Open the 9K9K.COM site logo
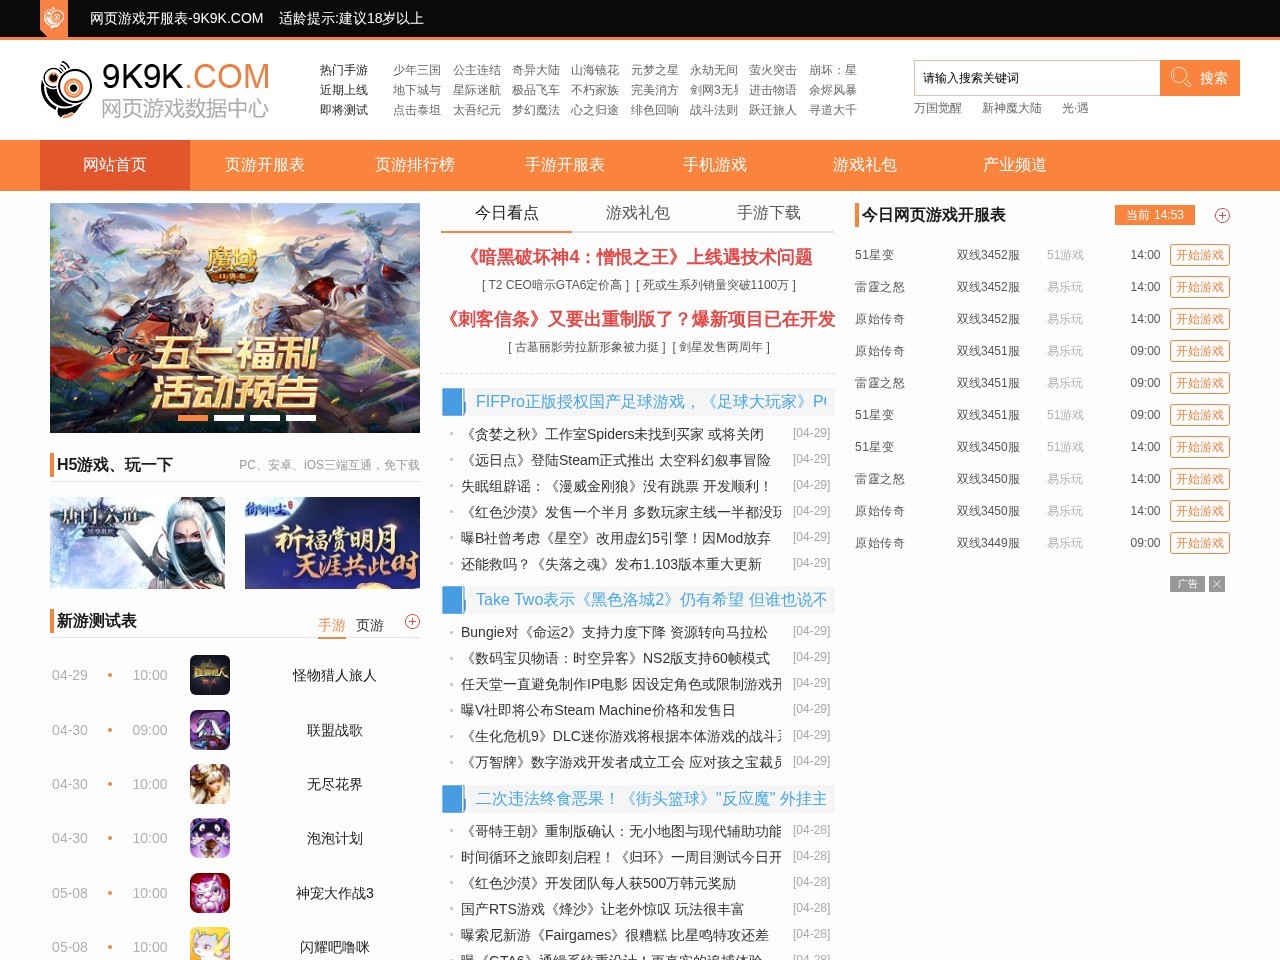This screenshot has height=960, width=1280. [155, 90]
